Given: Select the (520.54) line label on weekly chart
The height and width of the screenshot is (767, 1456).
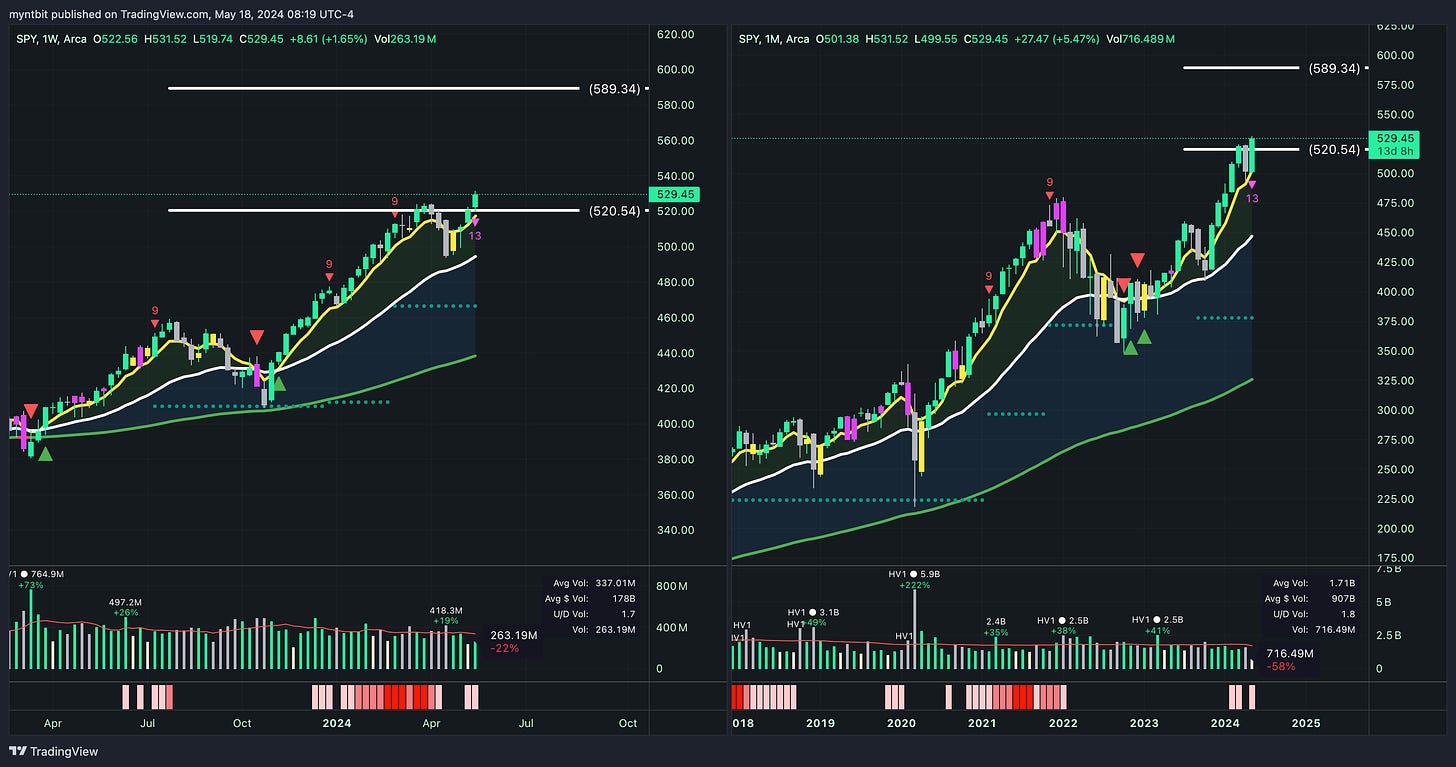Looking at the screenshot, I should tap(615, 211).
